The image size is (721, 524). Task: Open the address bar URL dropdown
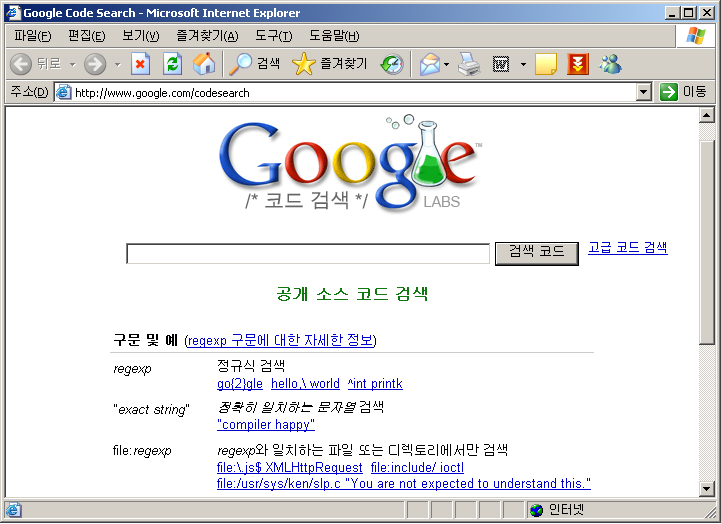pyautogui.click(x=644, y=92)
